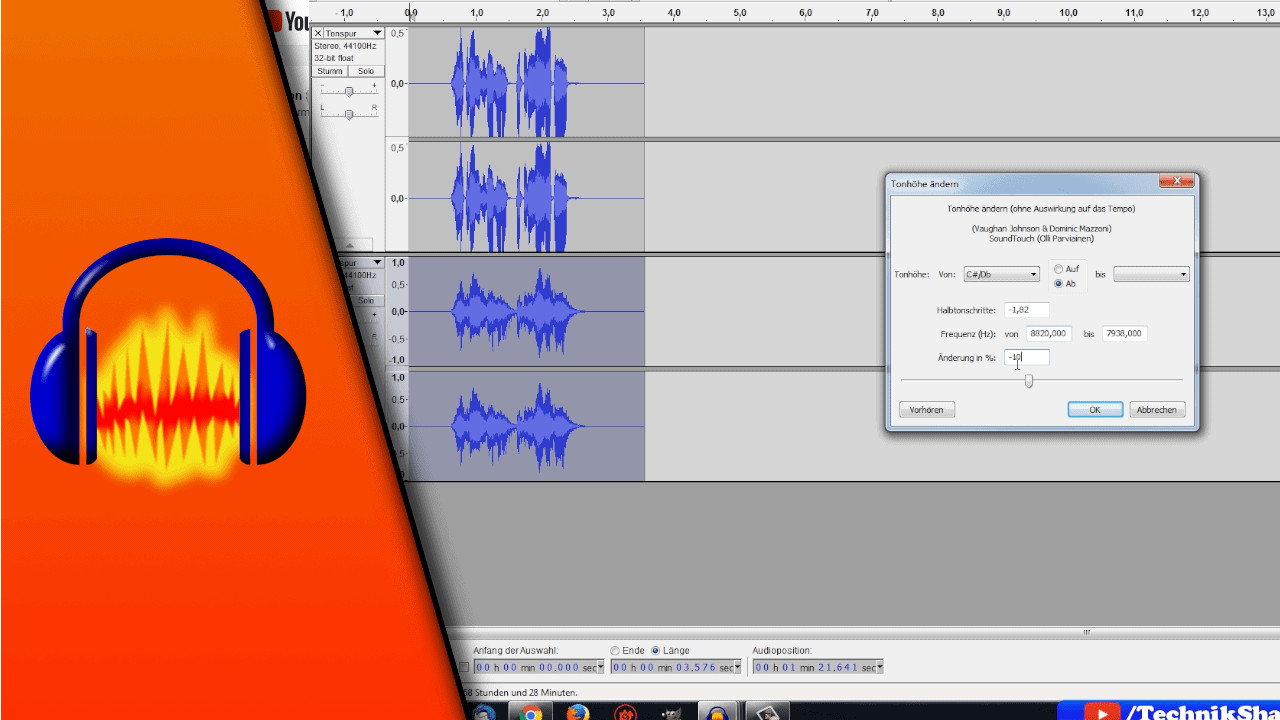Image resolution: width=1280 pixels, height=720 pixels.
Task: Open the empty 'bis' pitch dropdown
Action: pos(1151,274)
